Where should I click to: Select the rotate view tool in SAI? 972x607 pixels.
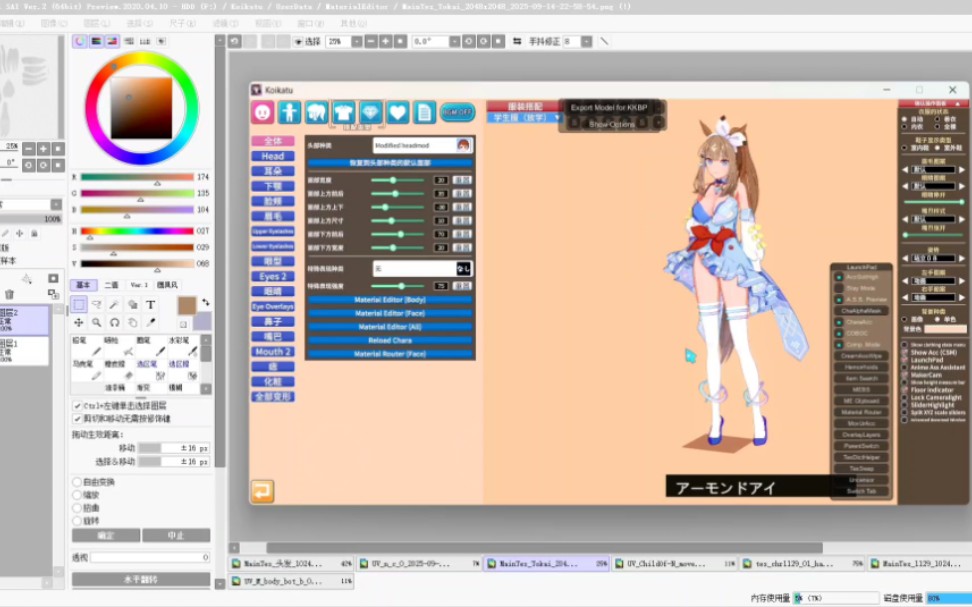click(115, 322)
